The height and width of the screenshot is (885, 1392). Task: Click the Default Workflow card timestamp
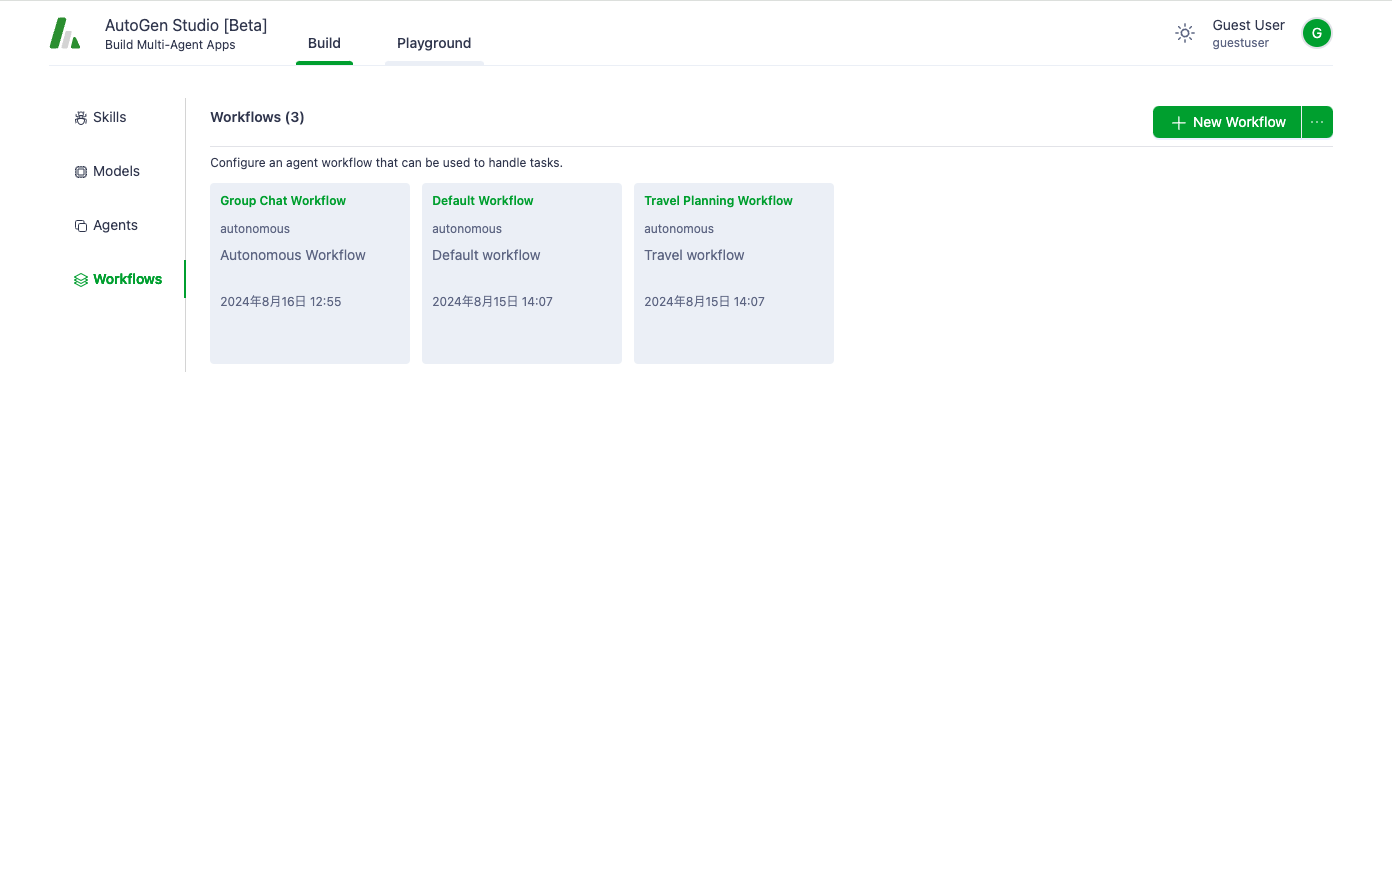[492, 301]
